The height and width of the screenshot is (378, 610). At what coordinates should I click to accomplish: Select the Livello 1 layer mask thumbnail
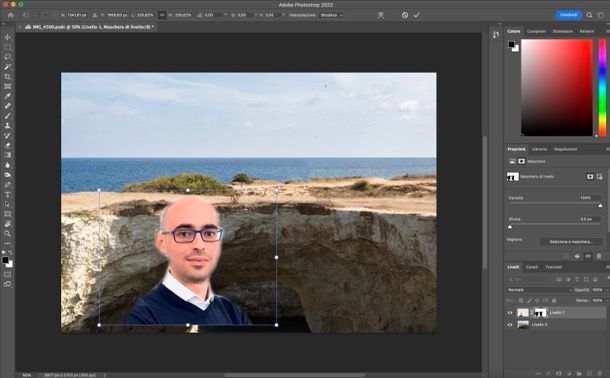(540, 313)
